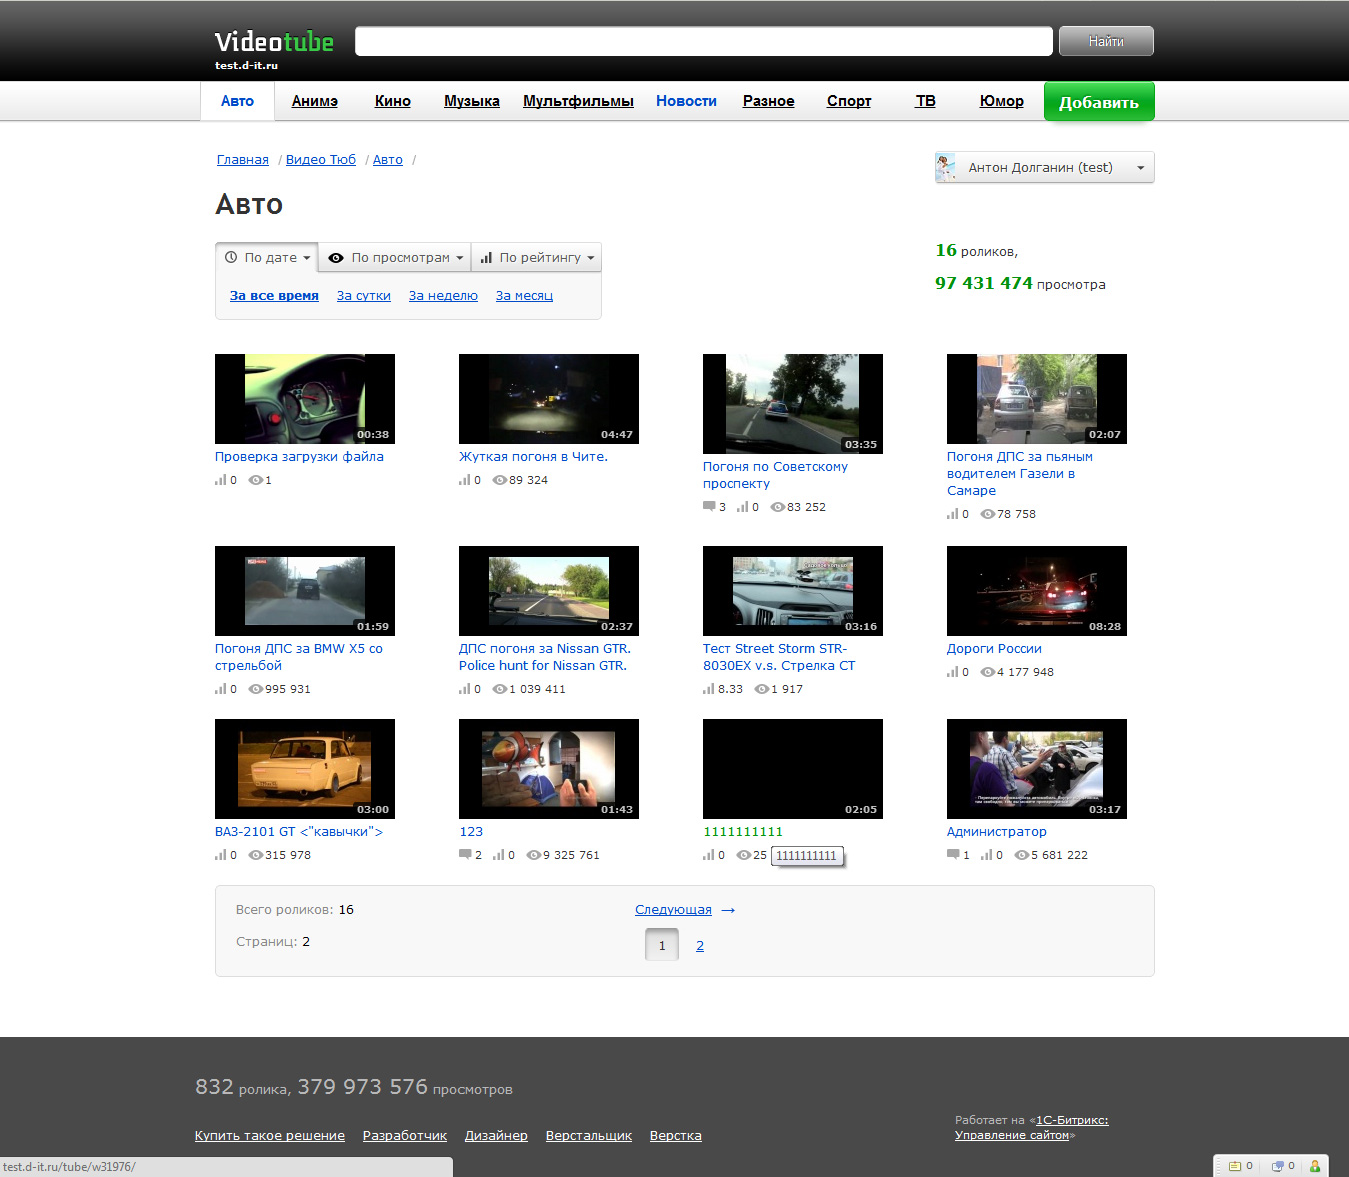Click the next page arrow icon

click(x=728, y=910)
